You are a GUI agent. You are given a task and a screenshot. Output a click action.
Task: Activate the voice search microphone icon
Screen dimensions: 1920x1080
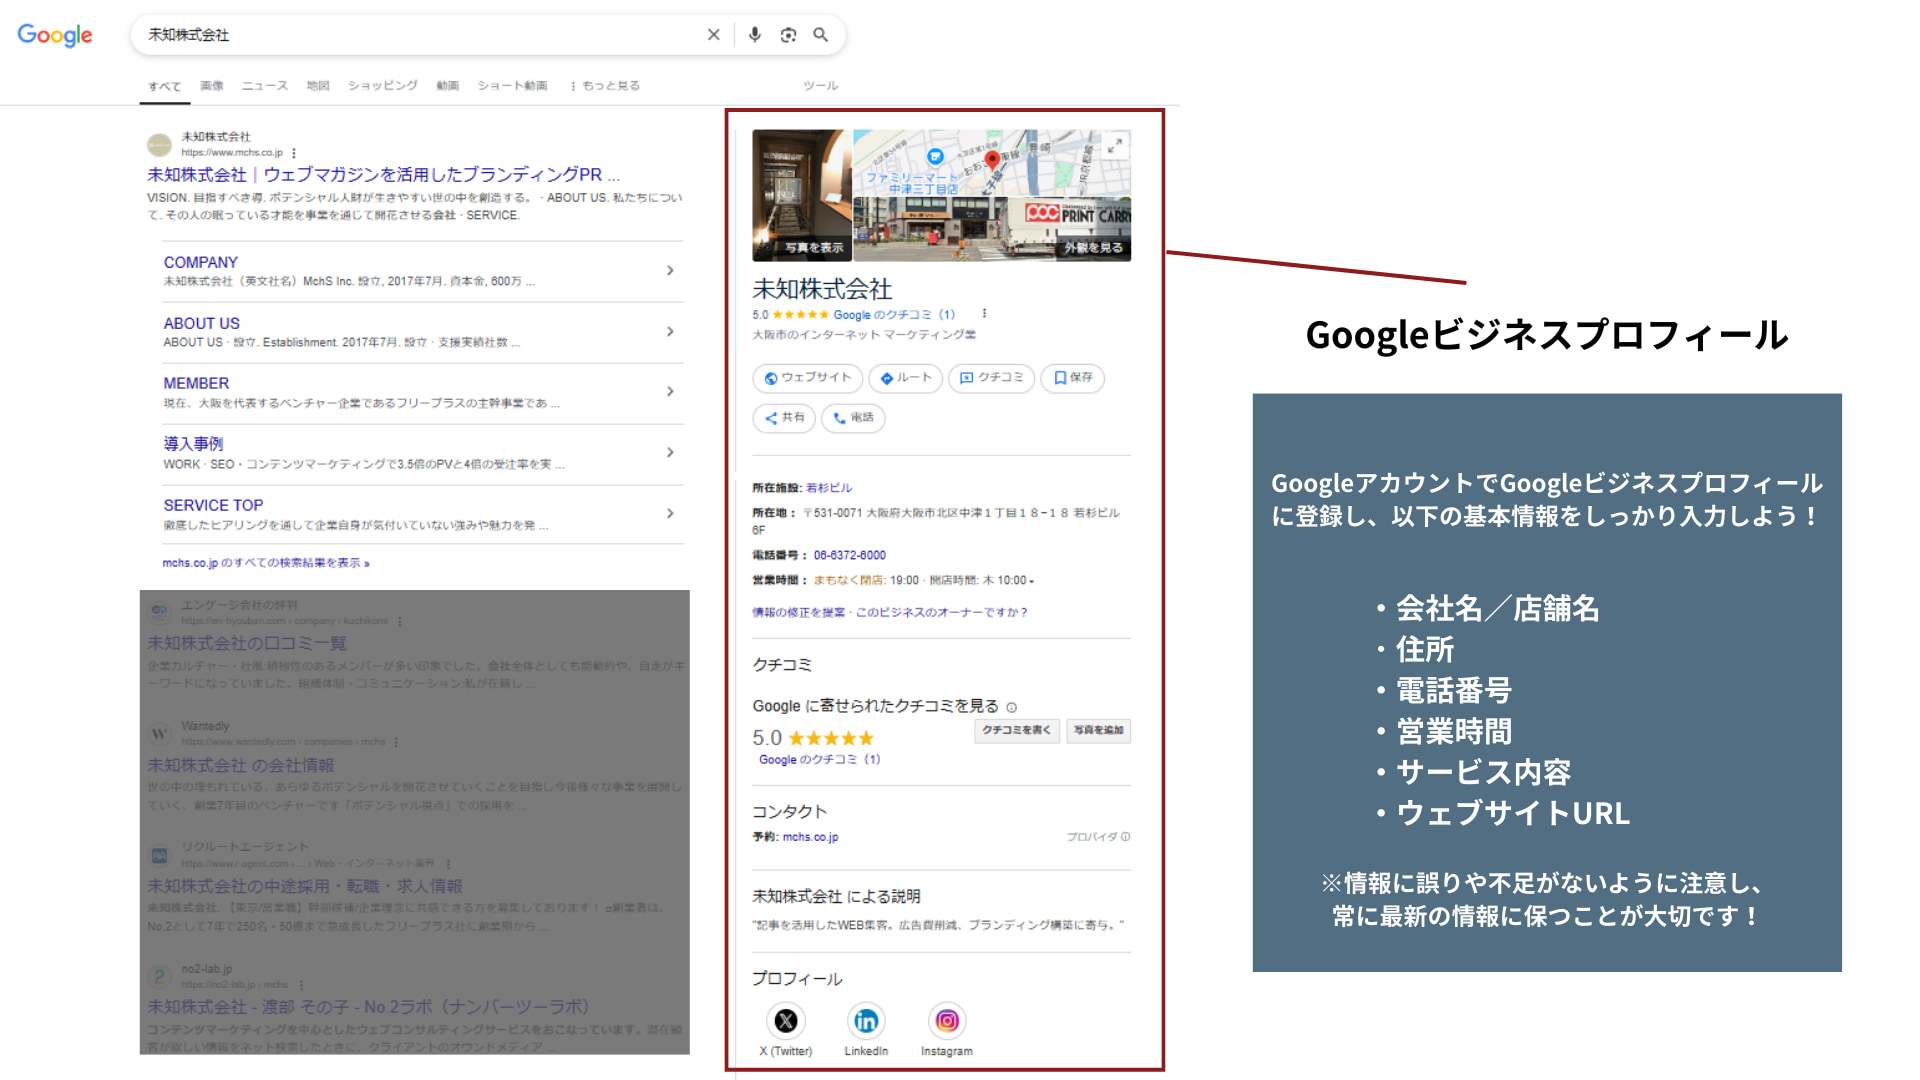pos(755,34)
